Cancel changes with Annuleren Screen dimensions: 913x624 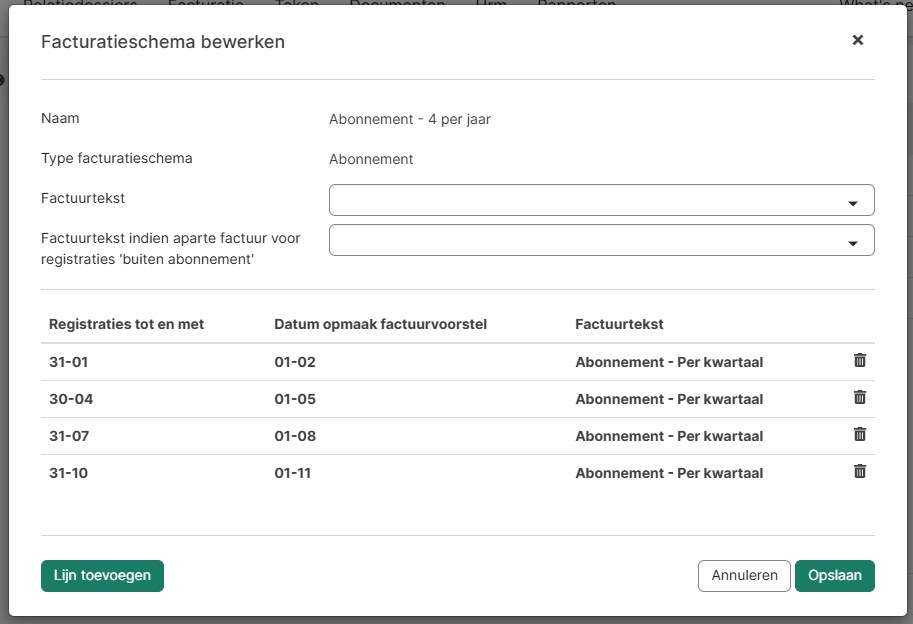[x=744, y=576]
